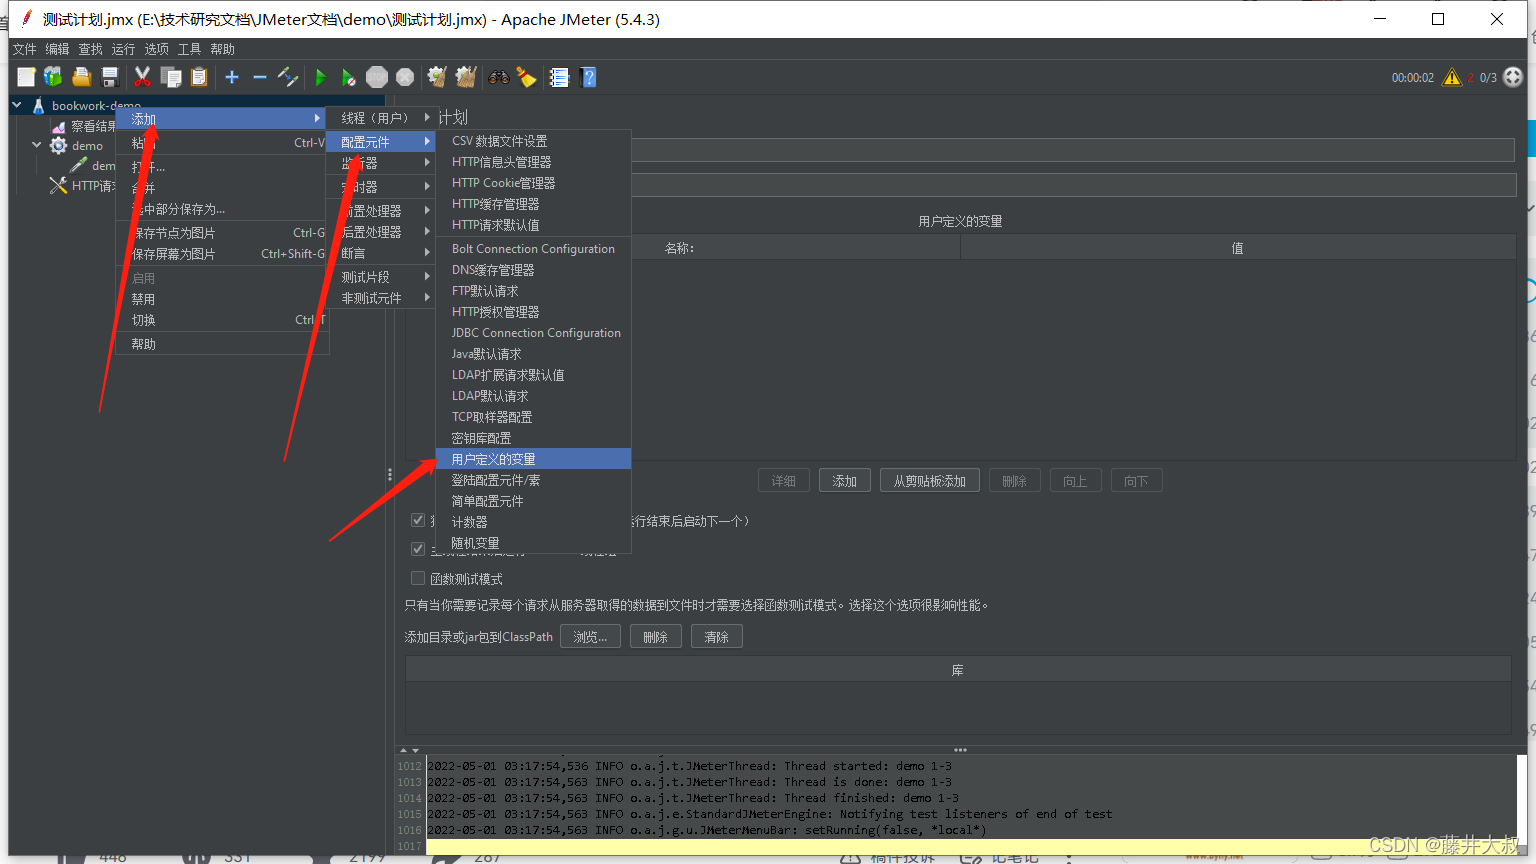This screenshot has width=1536, height=864.
Task: Click the 库 library table header
Action: click(958, 670)
